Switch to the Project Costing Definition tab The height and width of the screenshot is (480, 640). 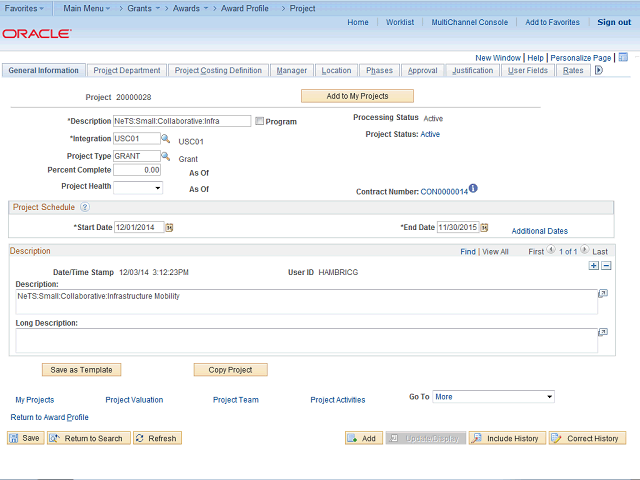[218, 71]
